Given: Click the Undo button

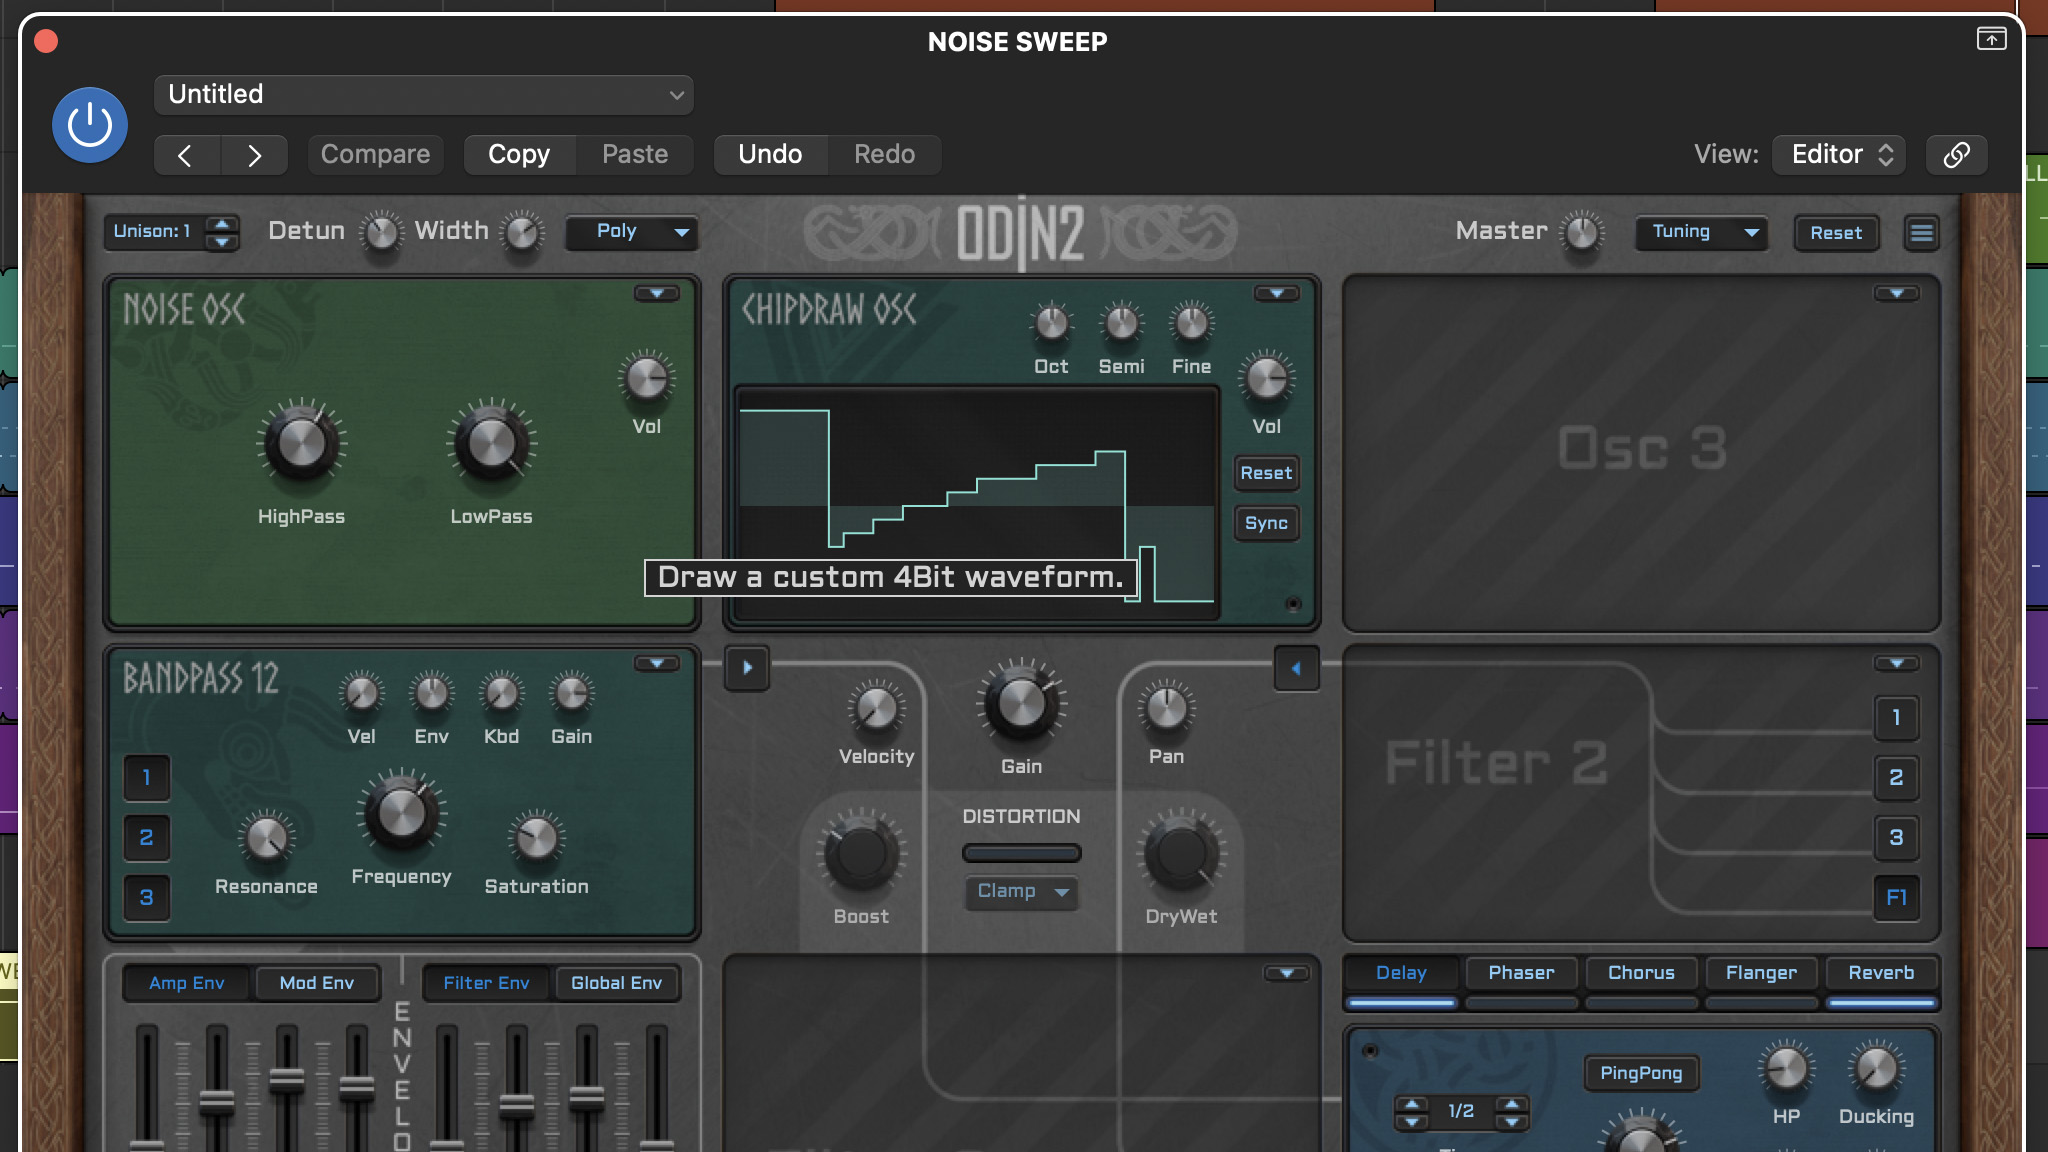Looking at the screenshot, I should tap(770, 155).
